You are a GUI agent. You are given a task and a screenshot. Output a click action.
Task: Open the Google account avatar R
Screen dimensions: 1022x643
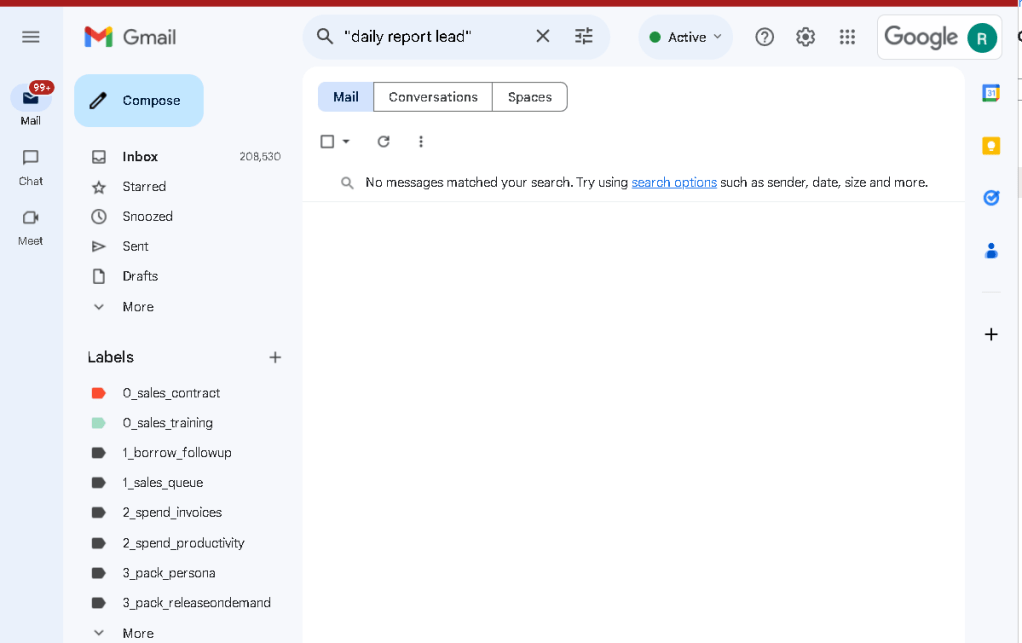pos(982,38)
